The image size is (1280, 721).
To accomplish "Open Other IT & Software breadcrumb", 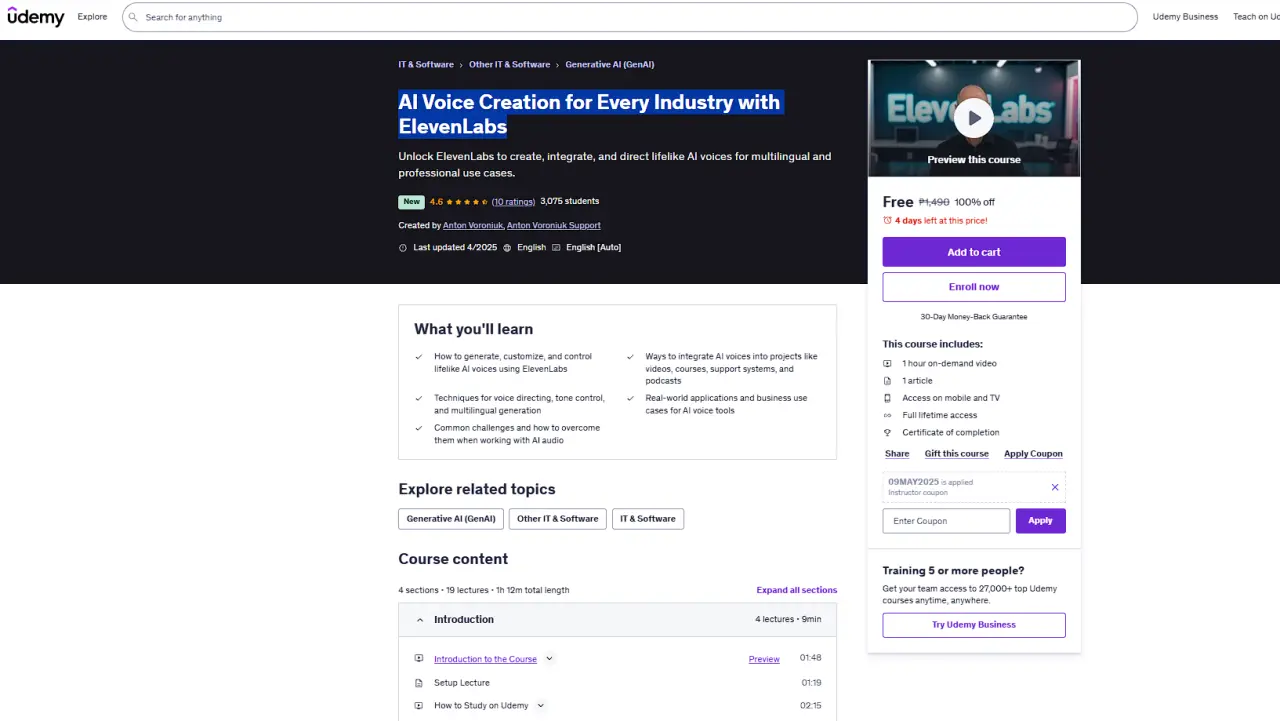I will coord(509,65).
